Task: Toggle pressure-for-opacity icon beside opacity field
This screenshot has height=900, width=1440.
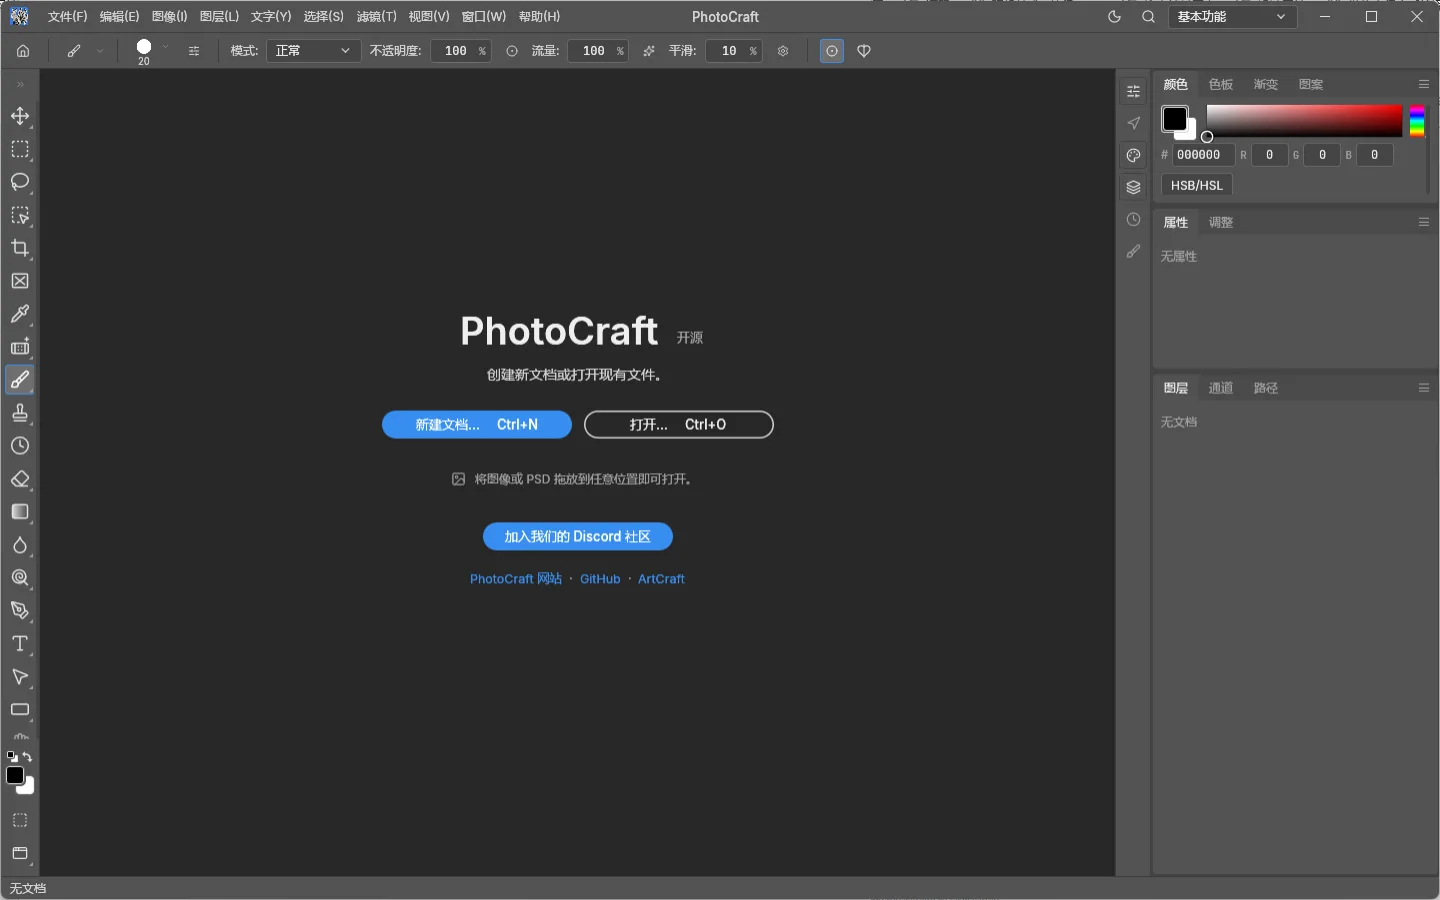Action: click(512, 51)
